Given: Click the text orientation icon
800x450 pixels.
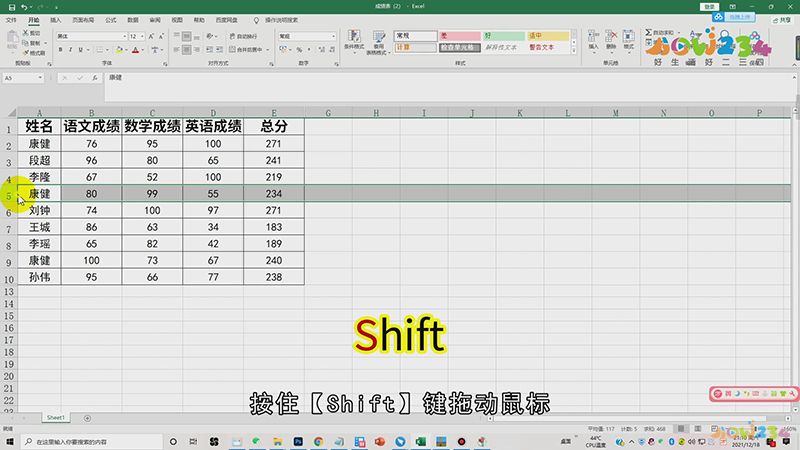Looking at the screenshot, I should (210, 36).
